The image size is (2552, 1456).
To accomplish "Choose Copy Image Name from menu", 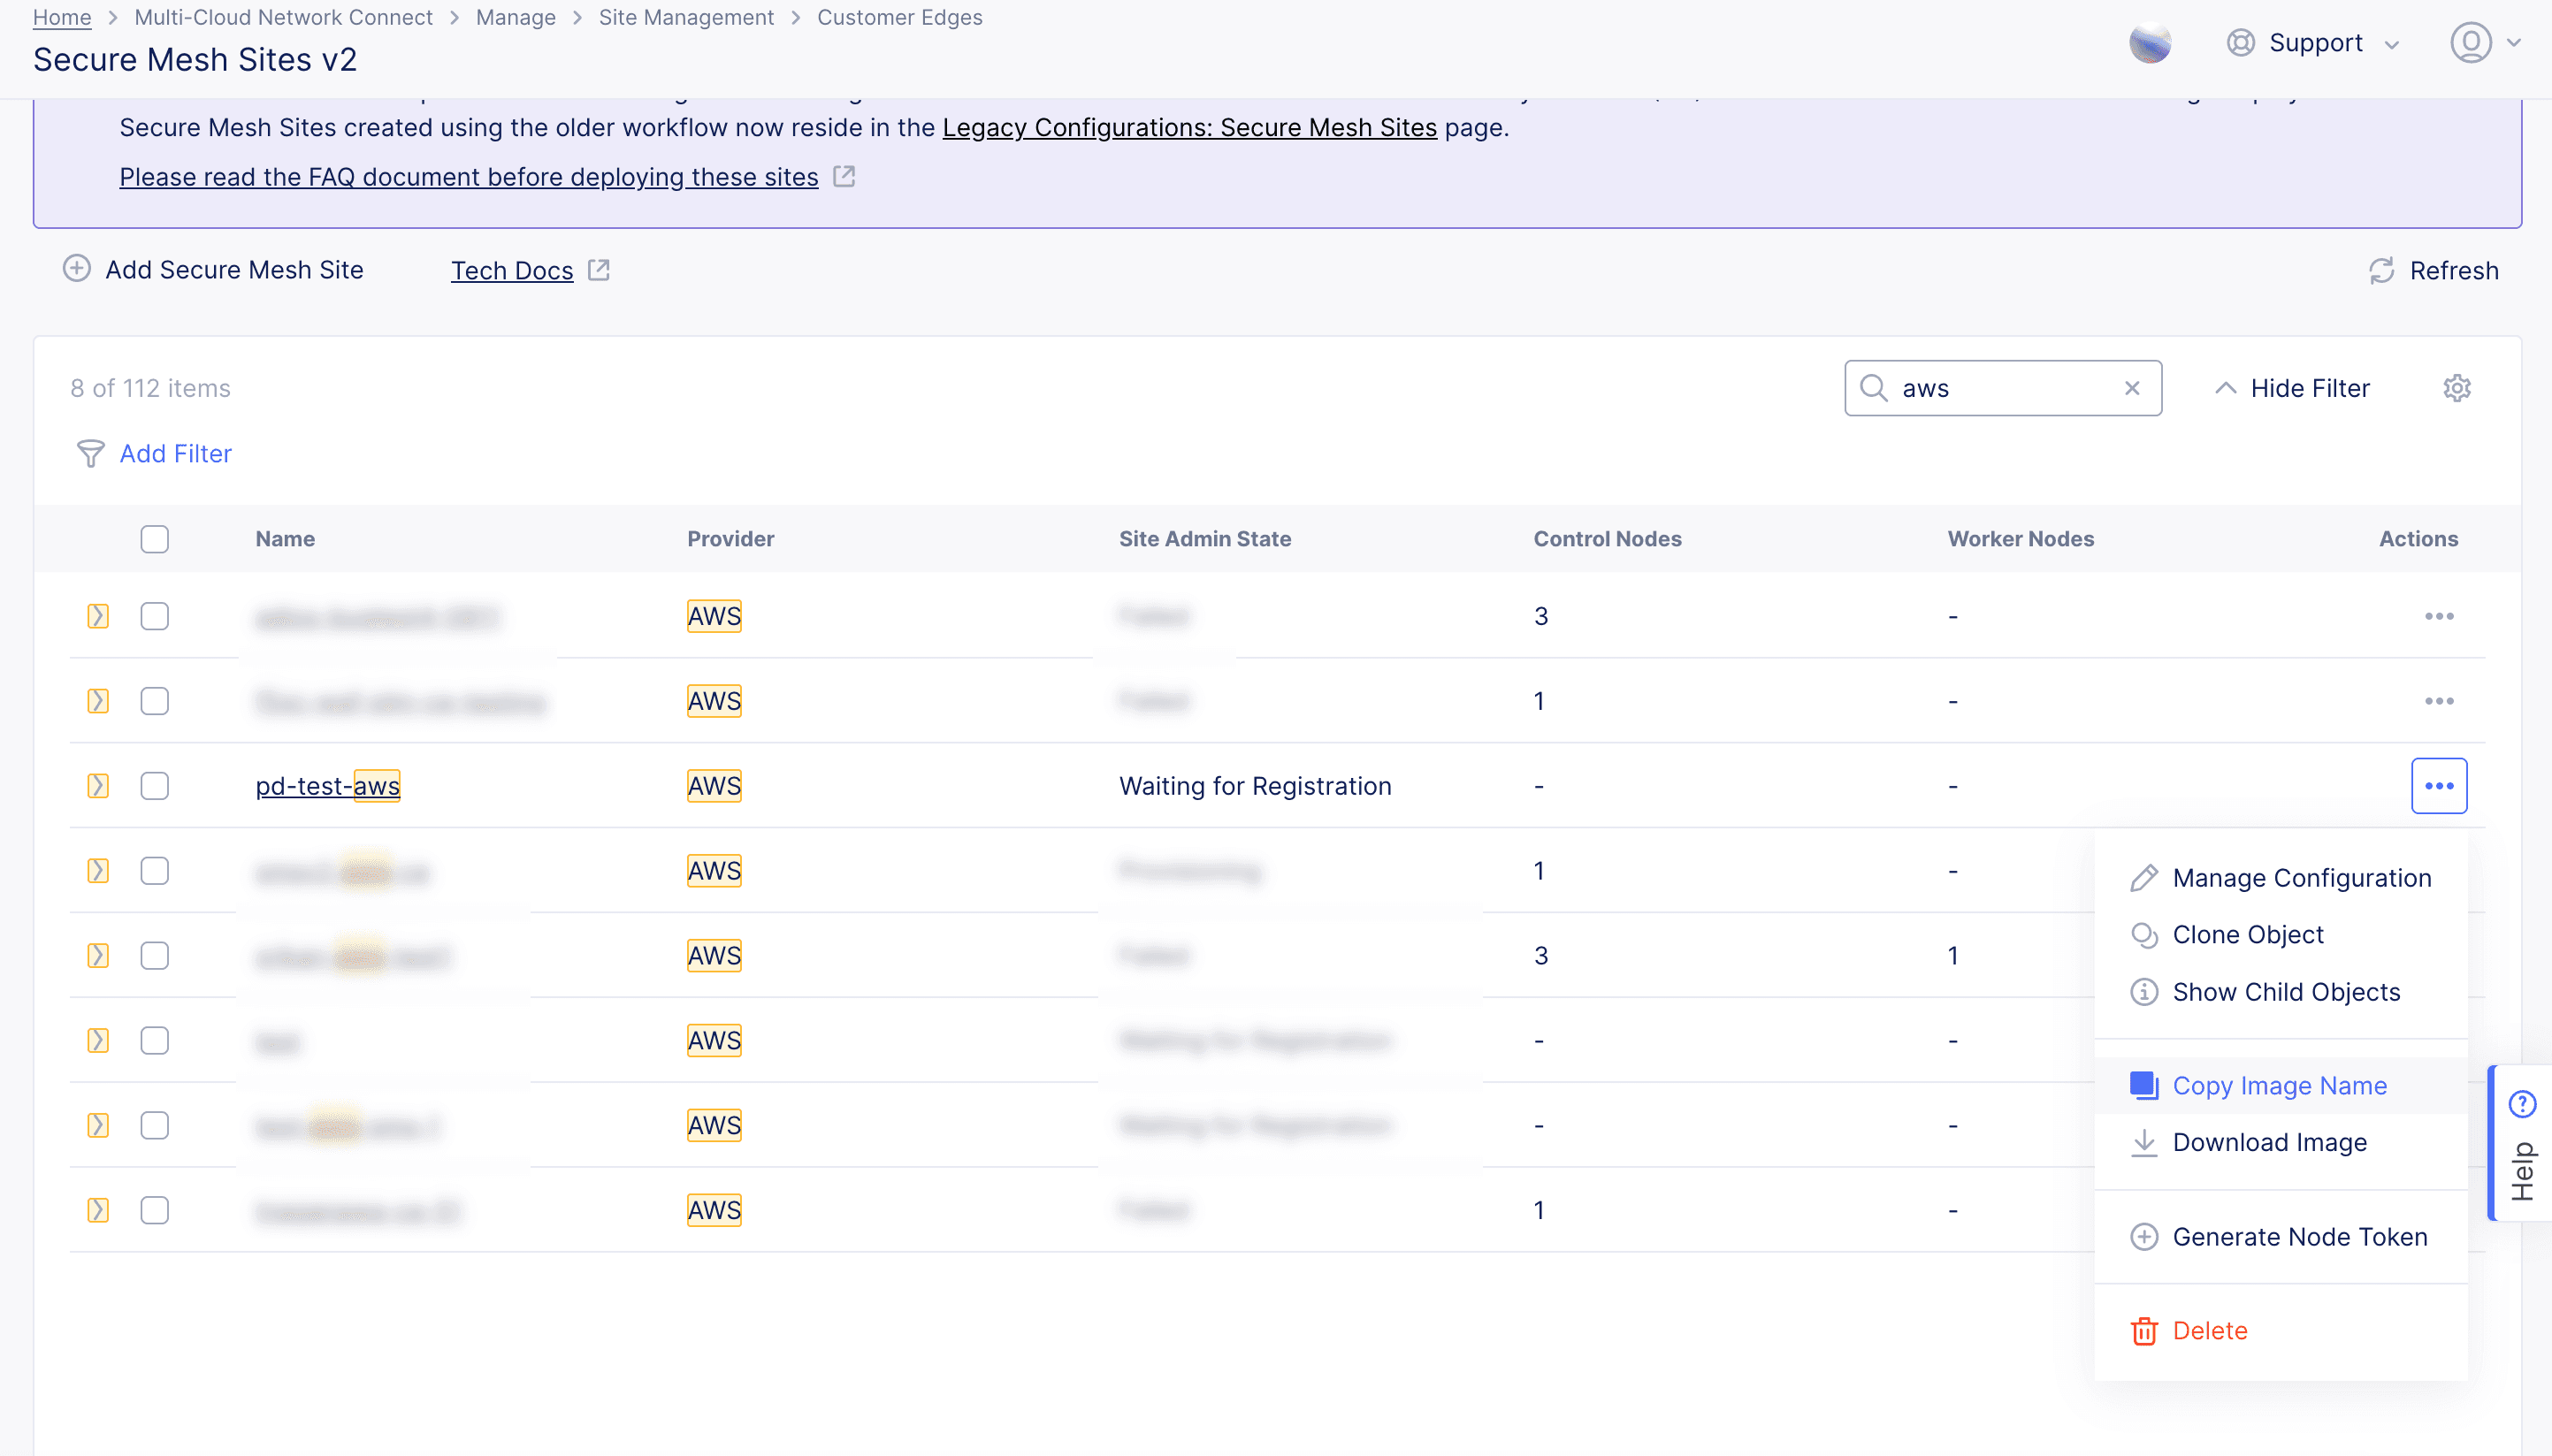I will pos(2278,1085).
